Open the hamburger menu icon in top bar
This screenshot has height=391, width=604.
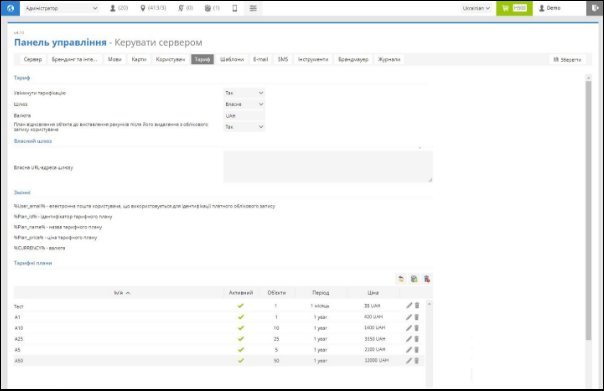pyautogui.click(x=253, y=8)
